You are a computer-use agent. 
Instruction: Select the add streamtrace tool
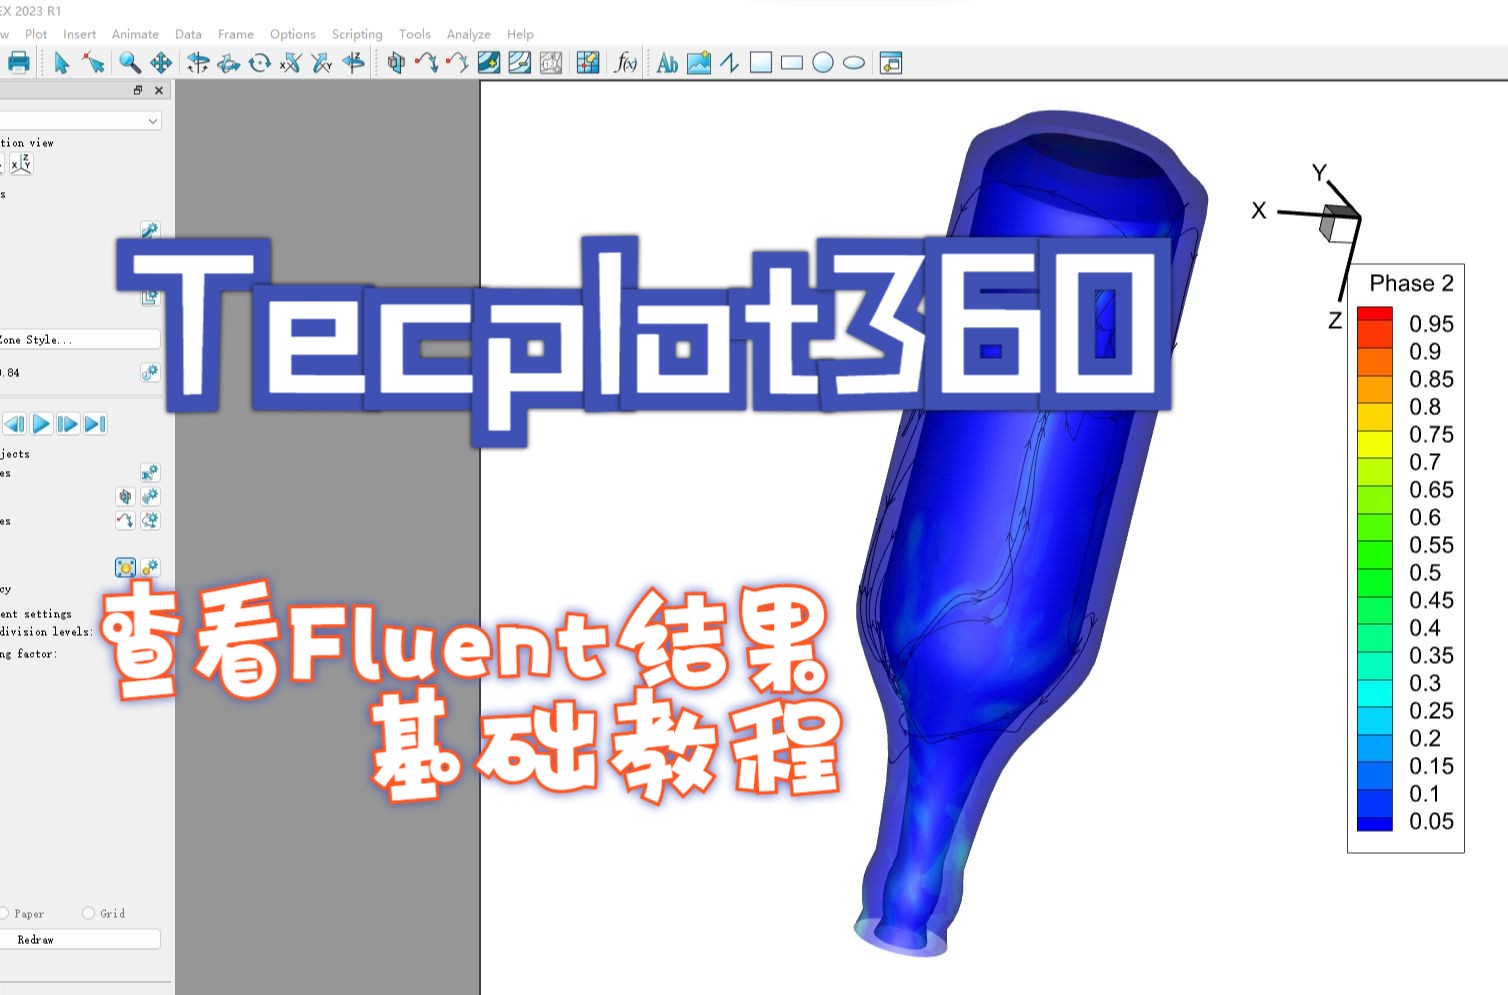pyautogui.click(x=427, y=63)
